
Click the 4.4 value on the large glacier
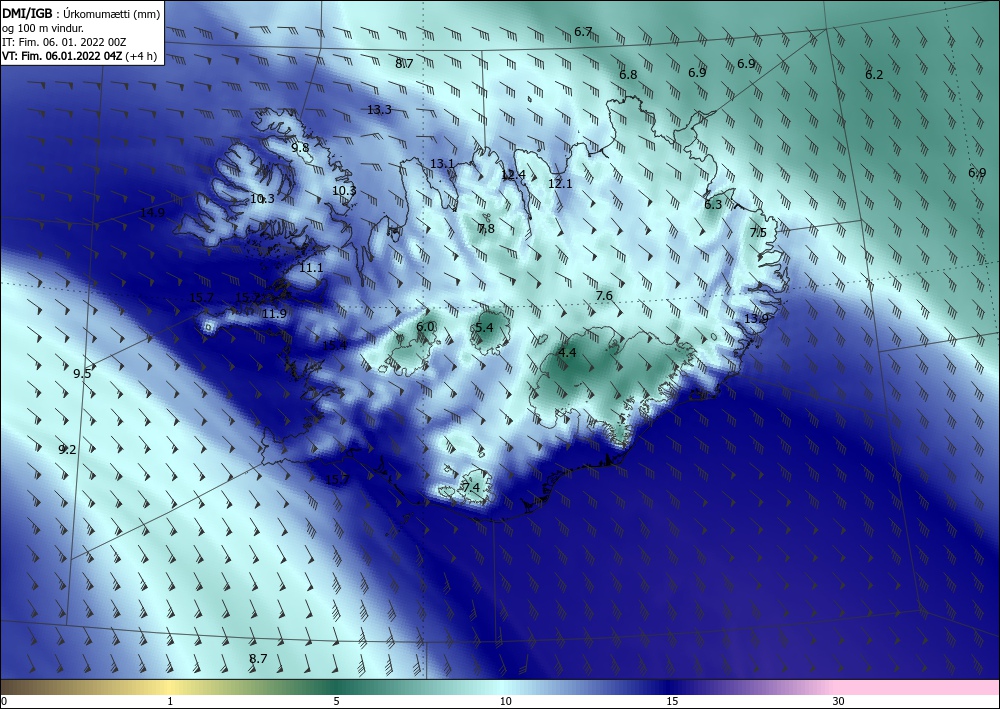click(x=567, y=352)
